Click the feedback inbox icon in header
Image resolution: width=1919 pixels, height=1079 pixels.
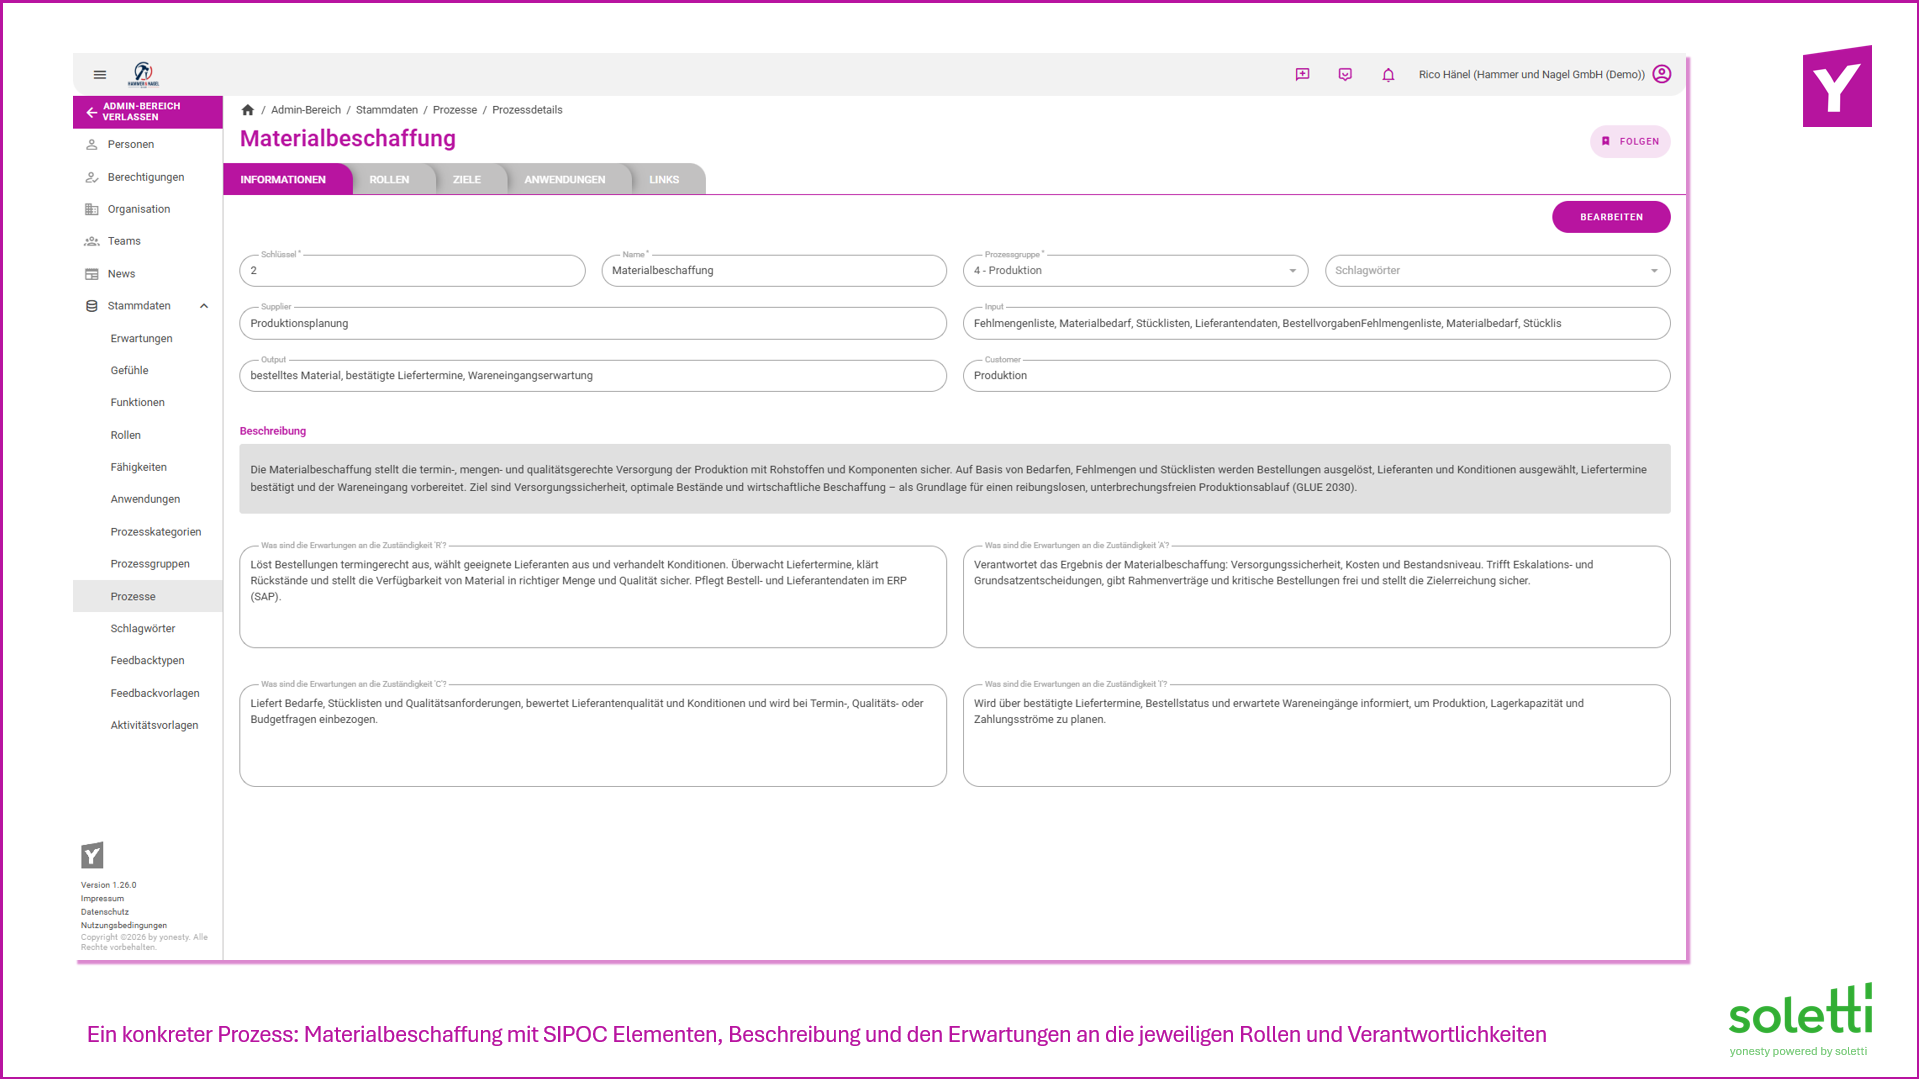[1345, 75]
